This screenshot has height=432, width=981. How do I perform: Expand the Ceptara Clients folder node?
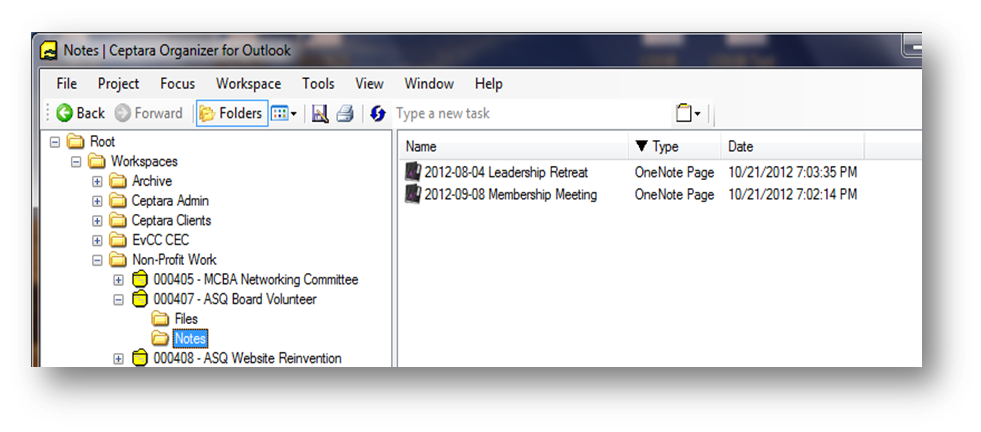[x=98, y=221]
